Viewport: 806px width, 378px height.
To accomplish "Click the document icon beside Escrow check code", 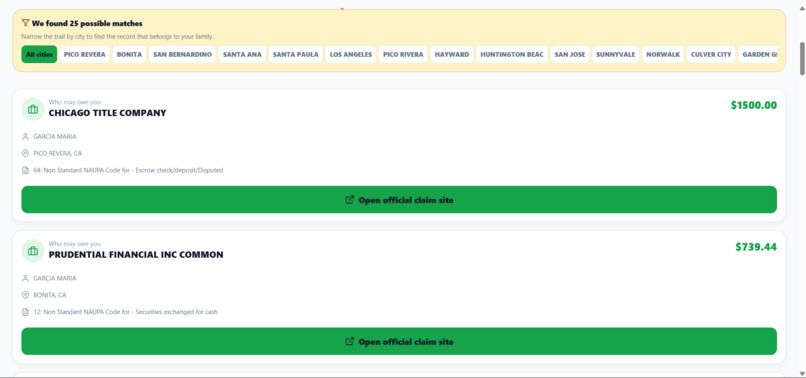I will pos(25,170).
